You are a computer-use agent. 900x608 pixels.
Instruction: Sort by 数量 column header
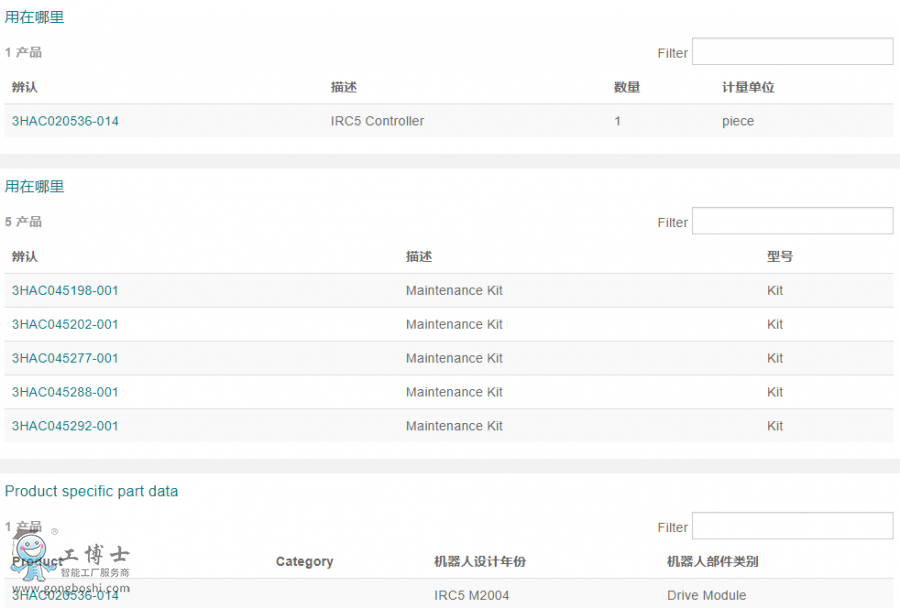tap(627, 87)
